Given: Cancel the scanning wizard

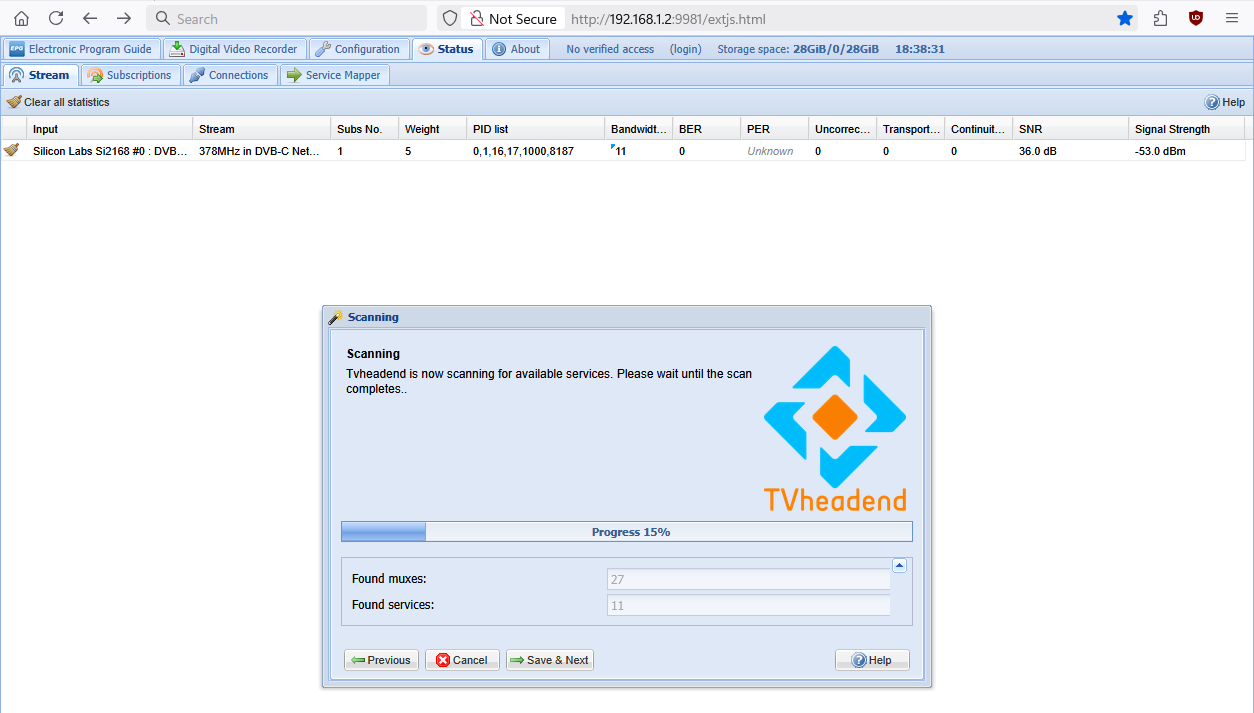Looking at the screenshot, I should pos(462,660).
